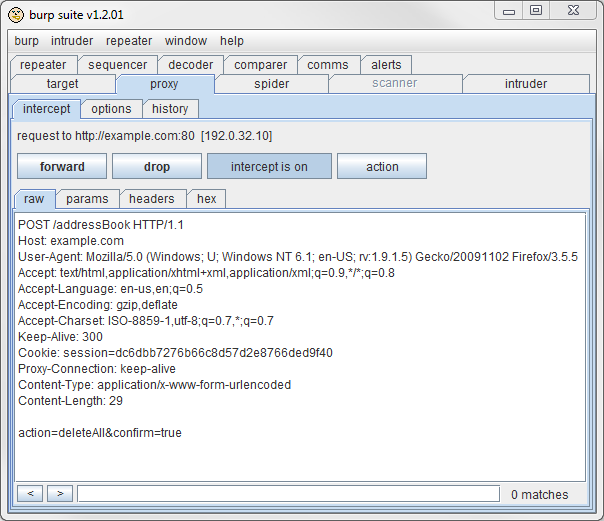Open the intruder menu in menu bar
This screenshot has width=604, height=521.
(72, 41)
